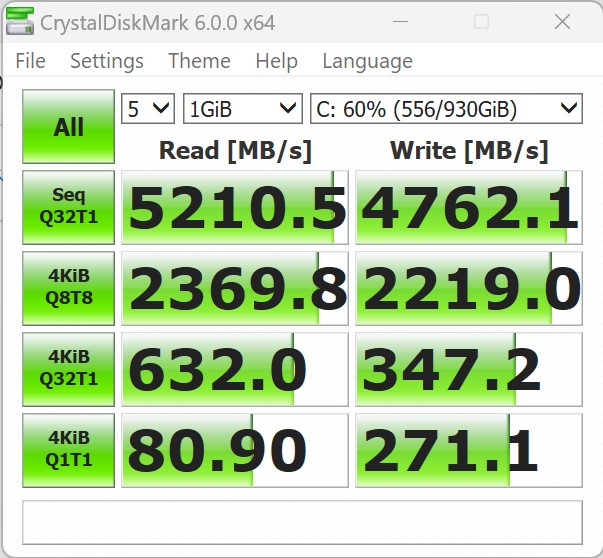Start the 4KiB Q32T1 test
This screenshot has width=603, height=558.
tap(68, 369)
